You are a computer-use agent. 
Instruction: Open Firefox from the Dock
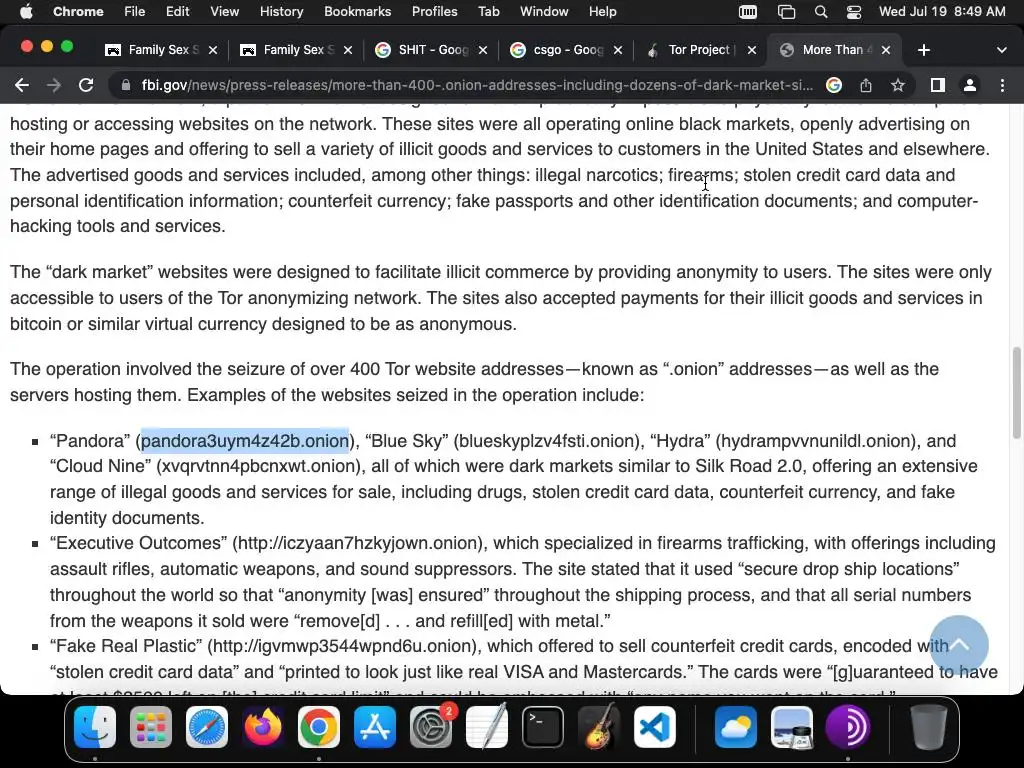263,727
